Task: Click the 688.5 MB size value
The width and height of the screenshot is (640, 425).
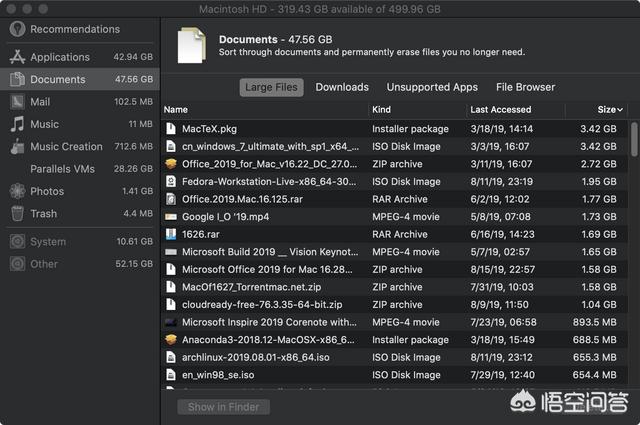Action: point(594,340)
